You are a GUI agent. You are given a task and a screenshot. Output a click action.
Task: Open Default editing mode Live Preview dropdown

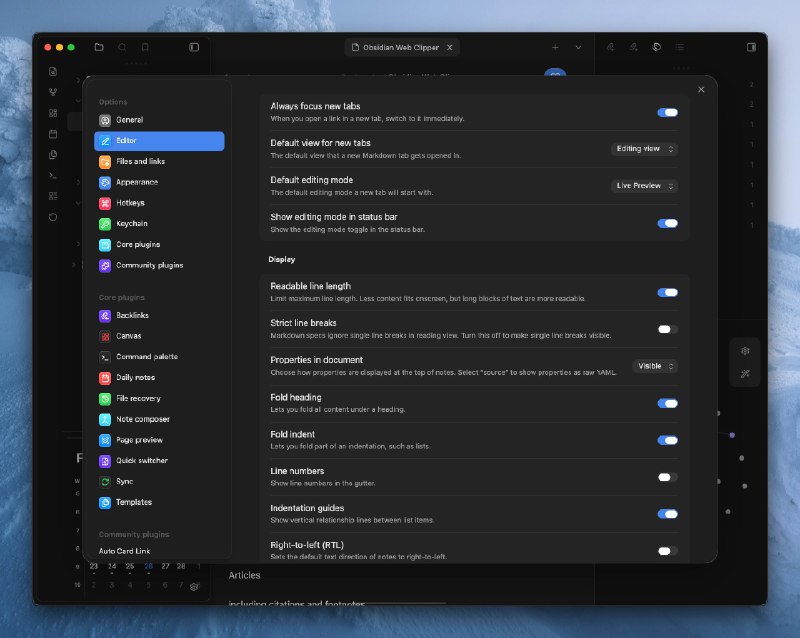tap(644, 186)
